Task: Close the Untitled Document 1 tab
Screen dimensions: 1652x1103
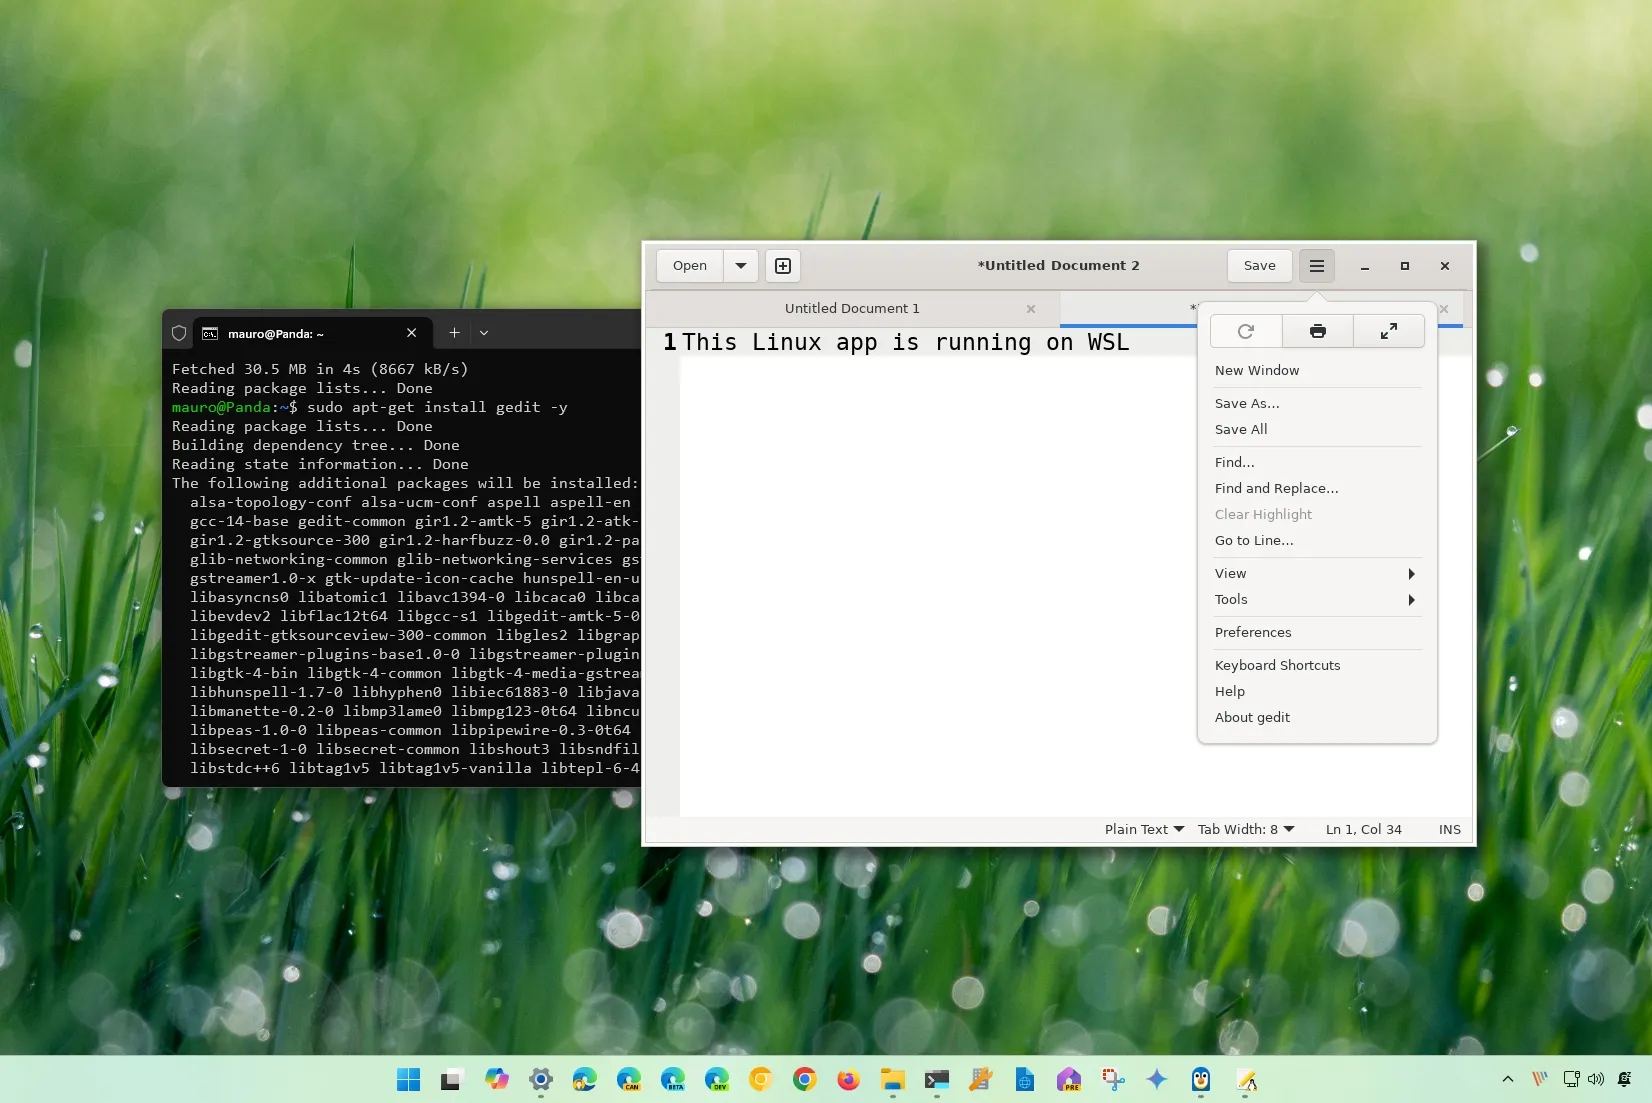Action: (1031, 309)
